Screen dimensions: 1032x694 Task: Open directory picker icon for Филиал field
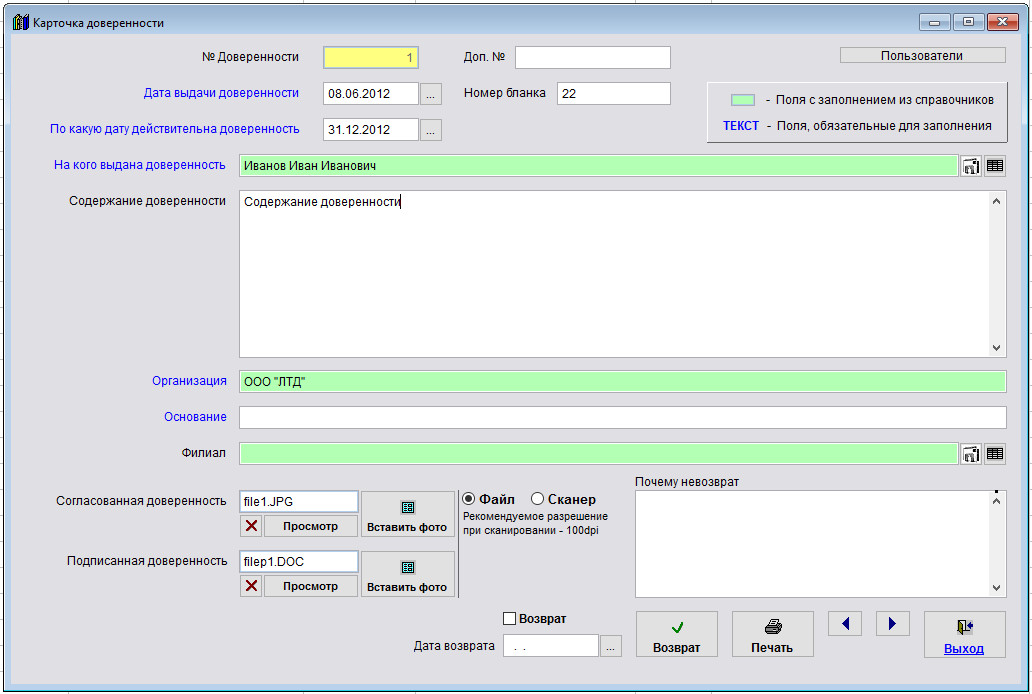(970, 454)
